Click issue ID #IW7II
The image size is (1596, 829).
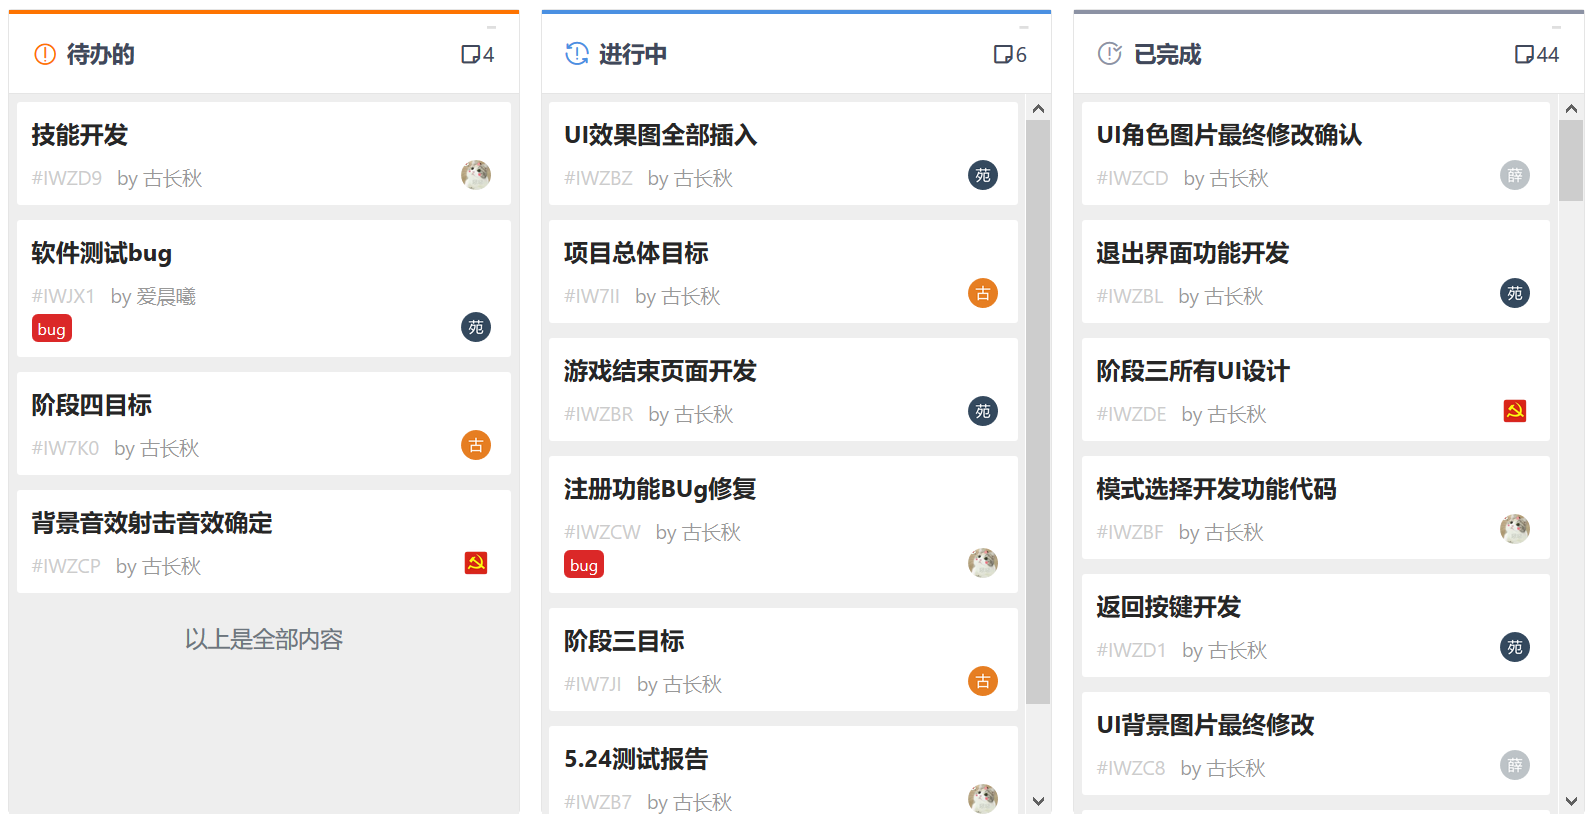point(592,296)
